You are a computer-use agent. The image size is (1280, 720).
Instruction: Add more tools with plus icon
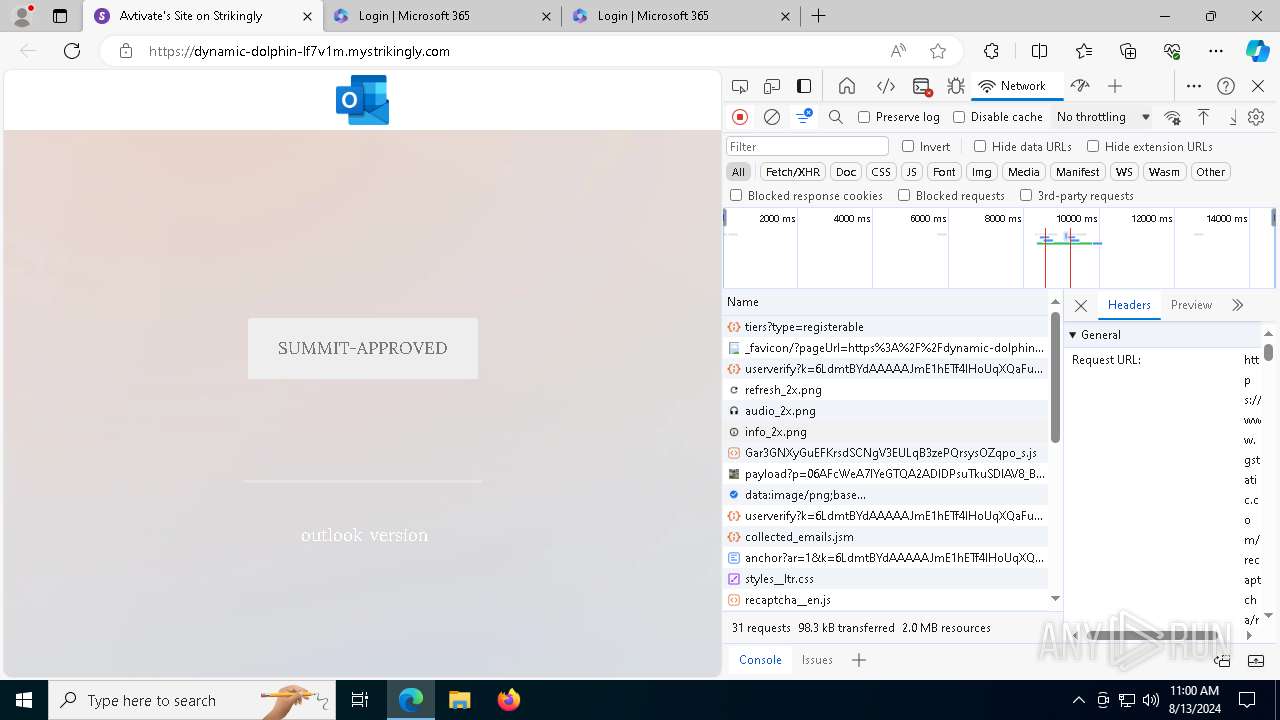(x=1115, y=86)
